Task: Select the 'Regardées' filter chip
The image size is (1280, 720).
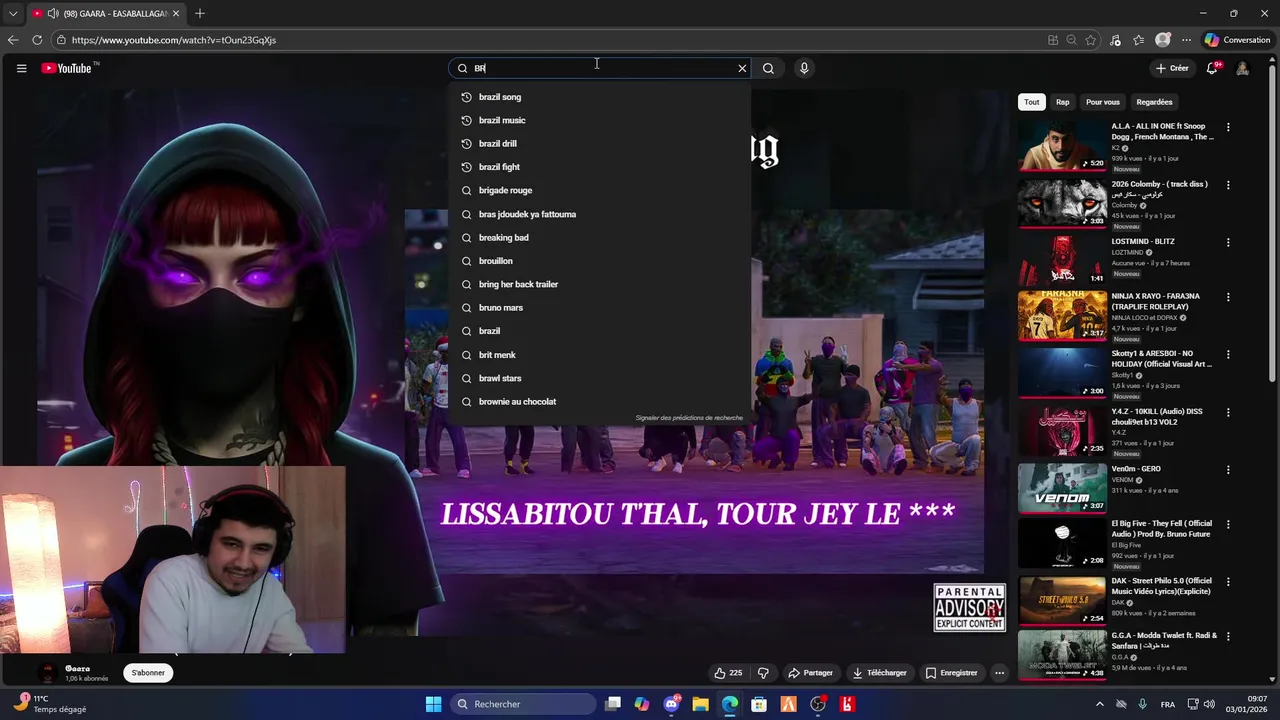Action: point(1154,102)
